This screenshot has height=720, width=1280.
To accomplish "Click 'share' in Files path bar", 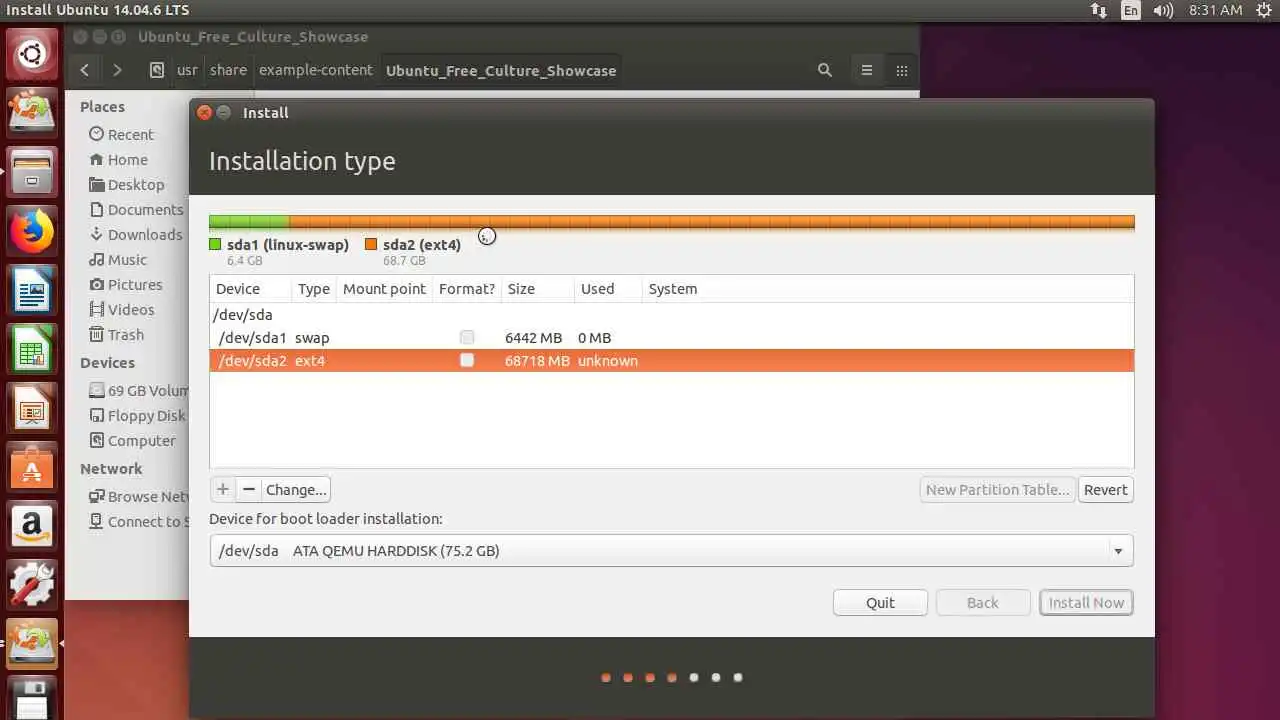I will (x=228, y=70).
